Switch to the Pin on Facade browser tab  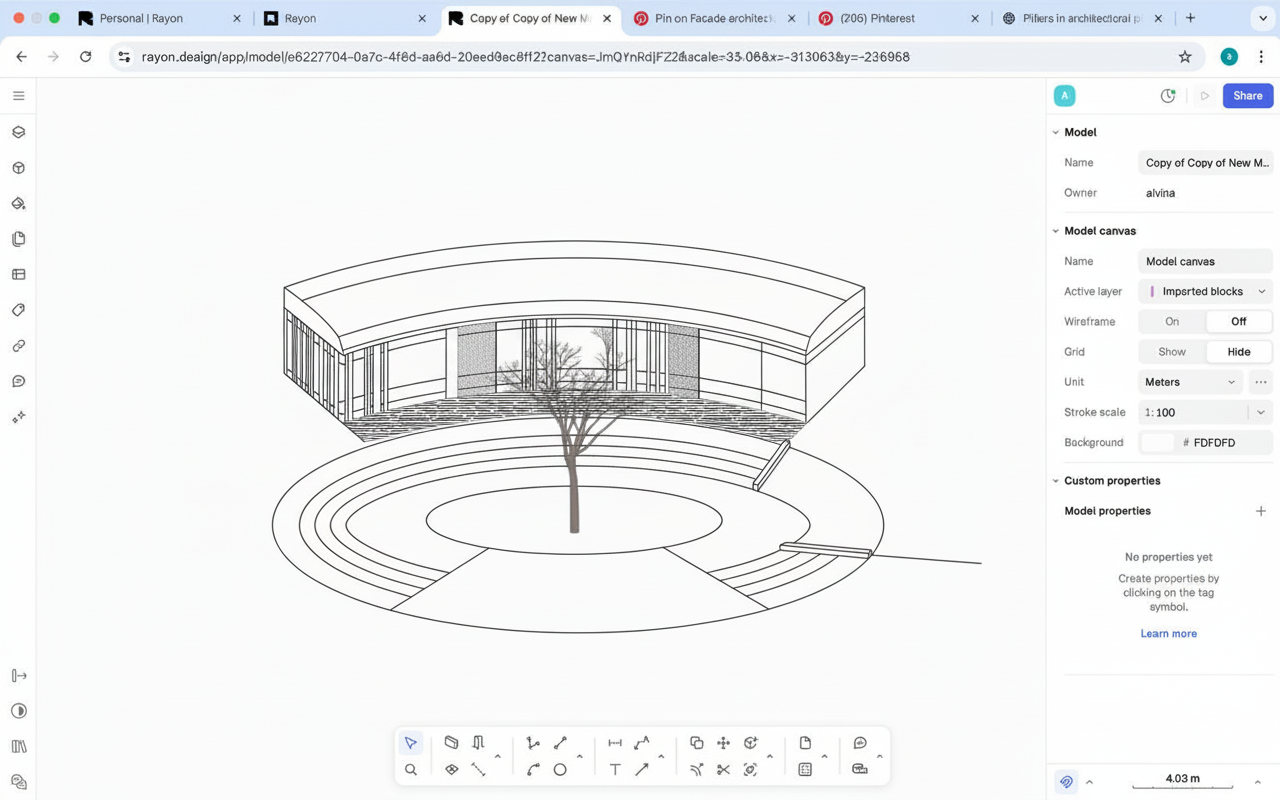713,18
